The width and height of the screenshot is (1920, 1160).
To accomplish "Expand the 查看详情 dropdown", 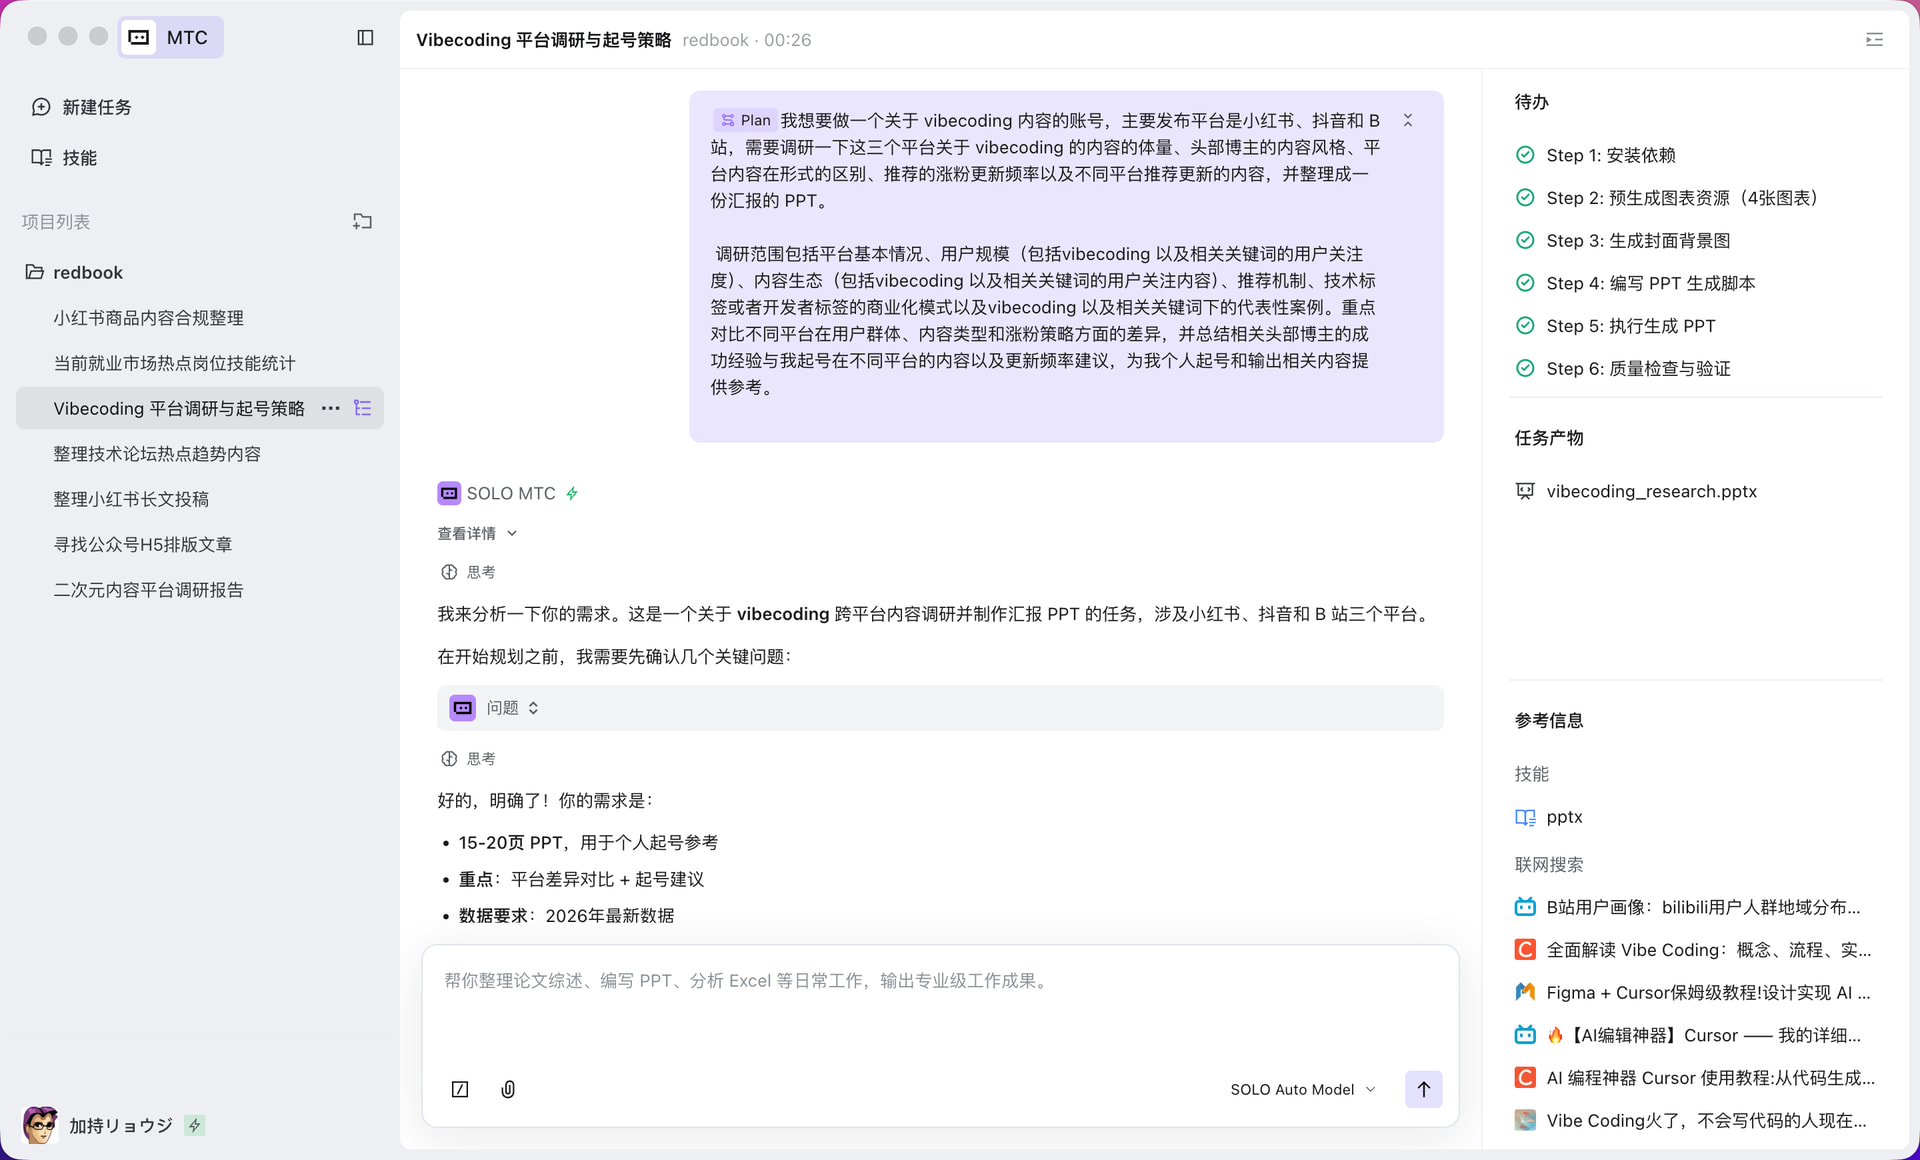I will [477, 533].
